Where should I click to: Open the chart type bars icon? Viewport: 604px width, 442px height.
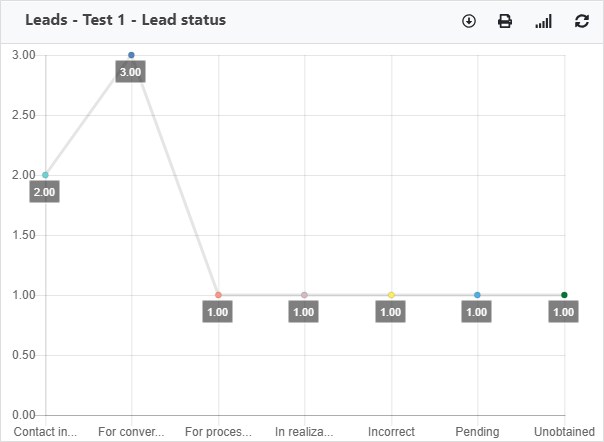[544, 21]
